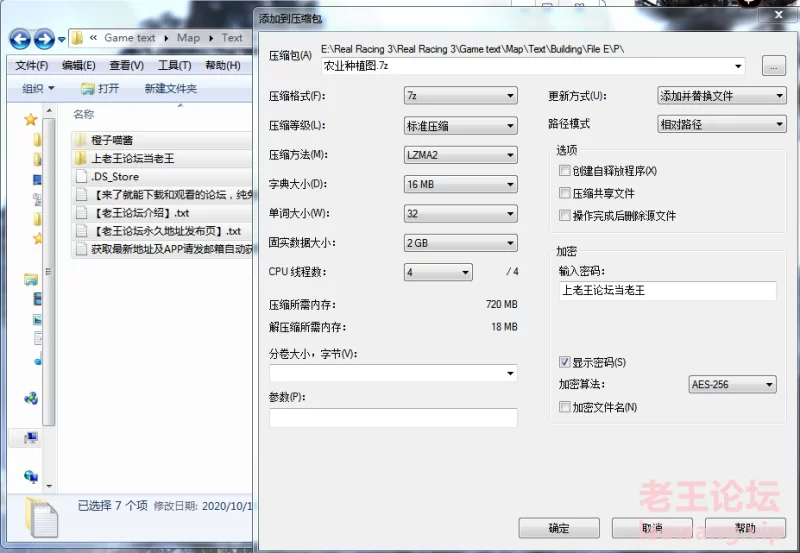
Task: Select the Favorites star in navigation pane
Action: tap(33, 120)
